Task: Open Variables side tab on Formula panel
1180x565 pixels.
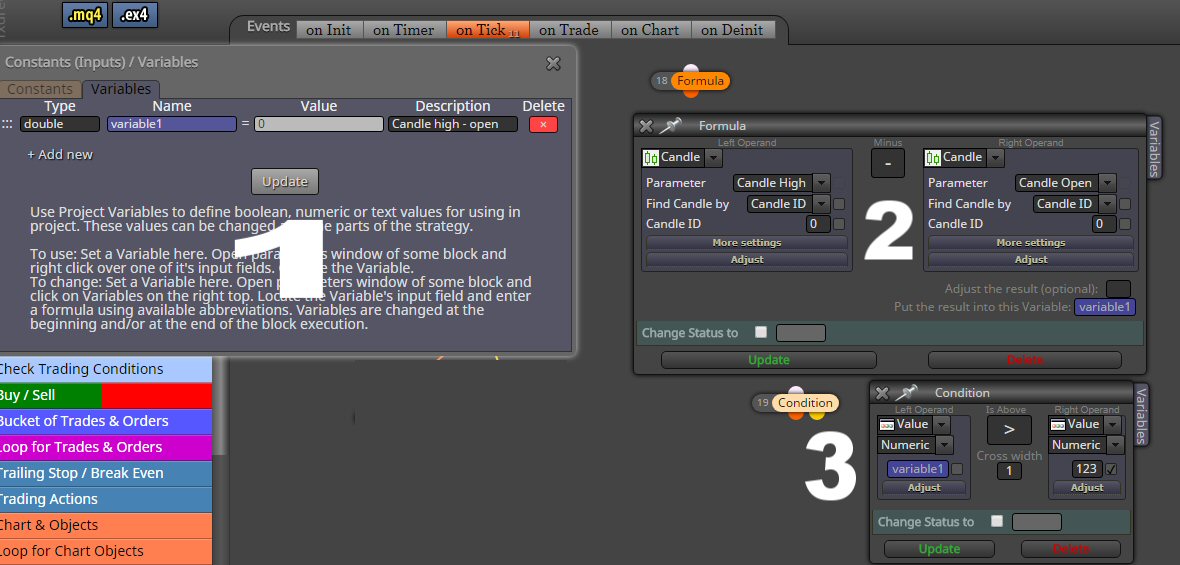Action: click(x=1154, y=148)
